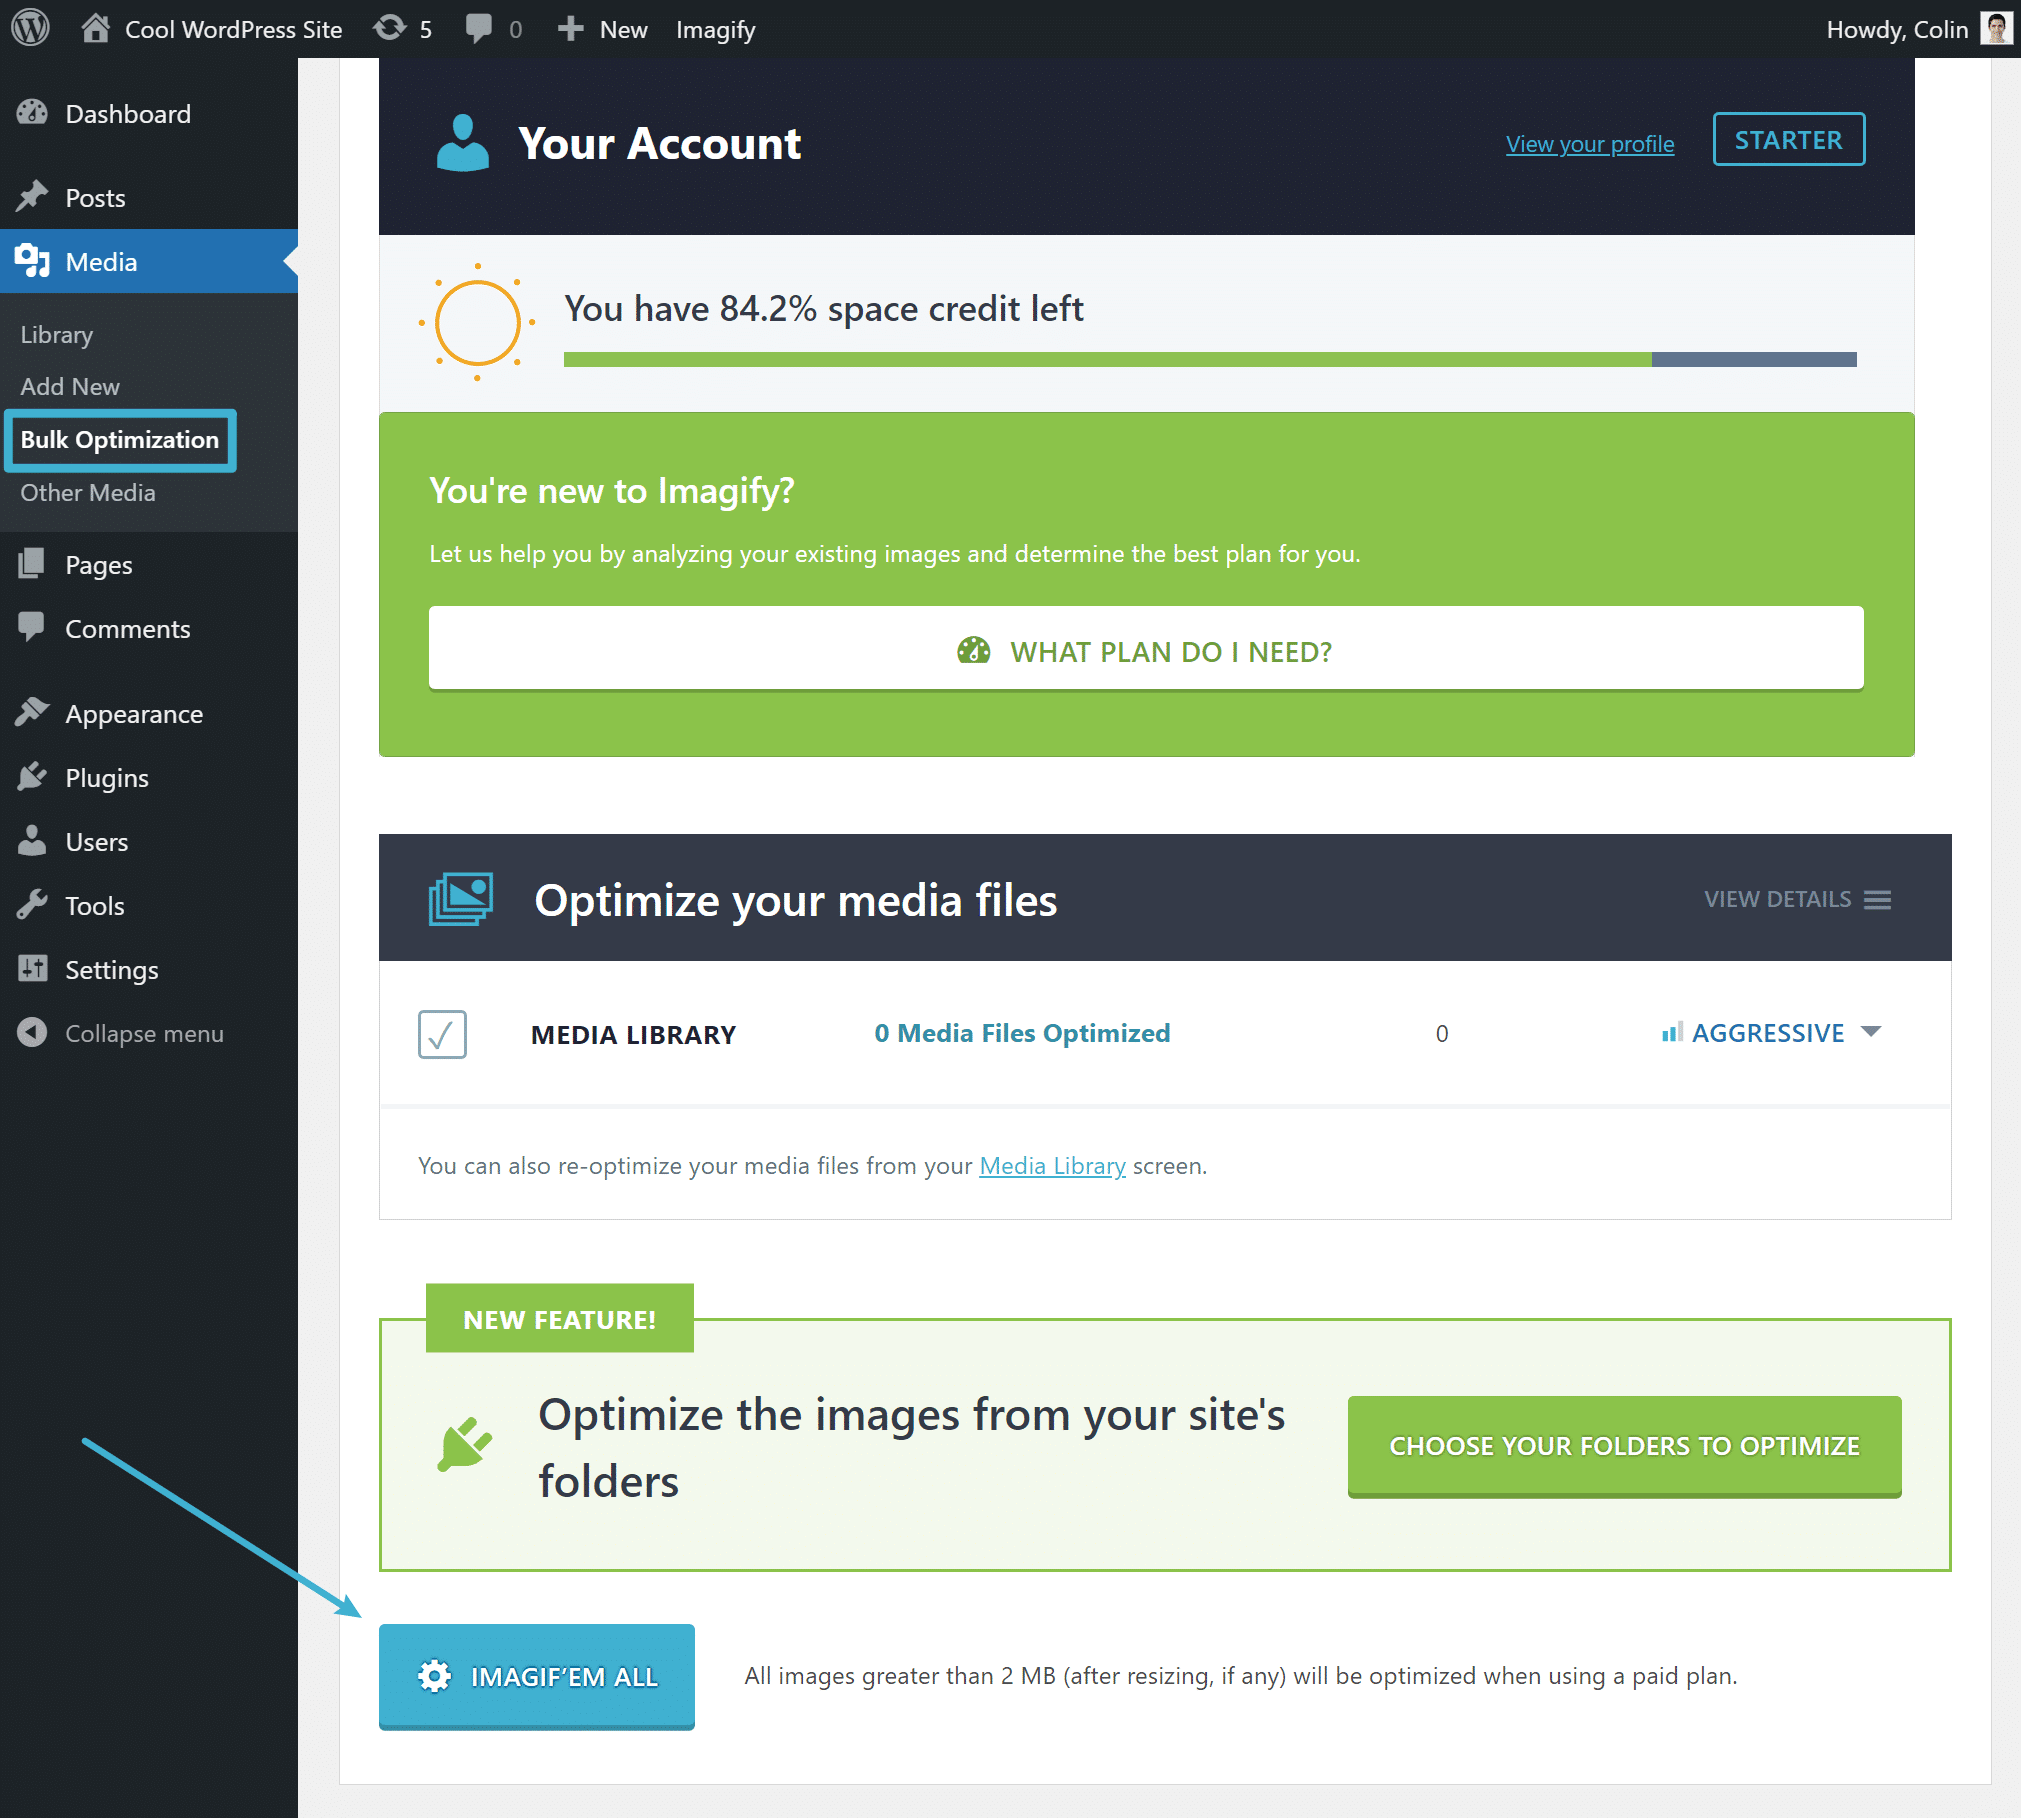Viewport: 2021px width, 1818px height.
Task: Click the 'Optimize your media files' heading
Action: [x=795, y=900]
